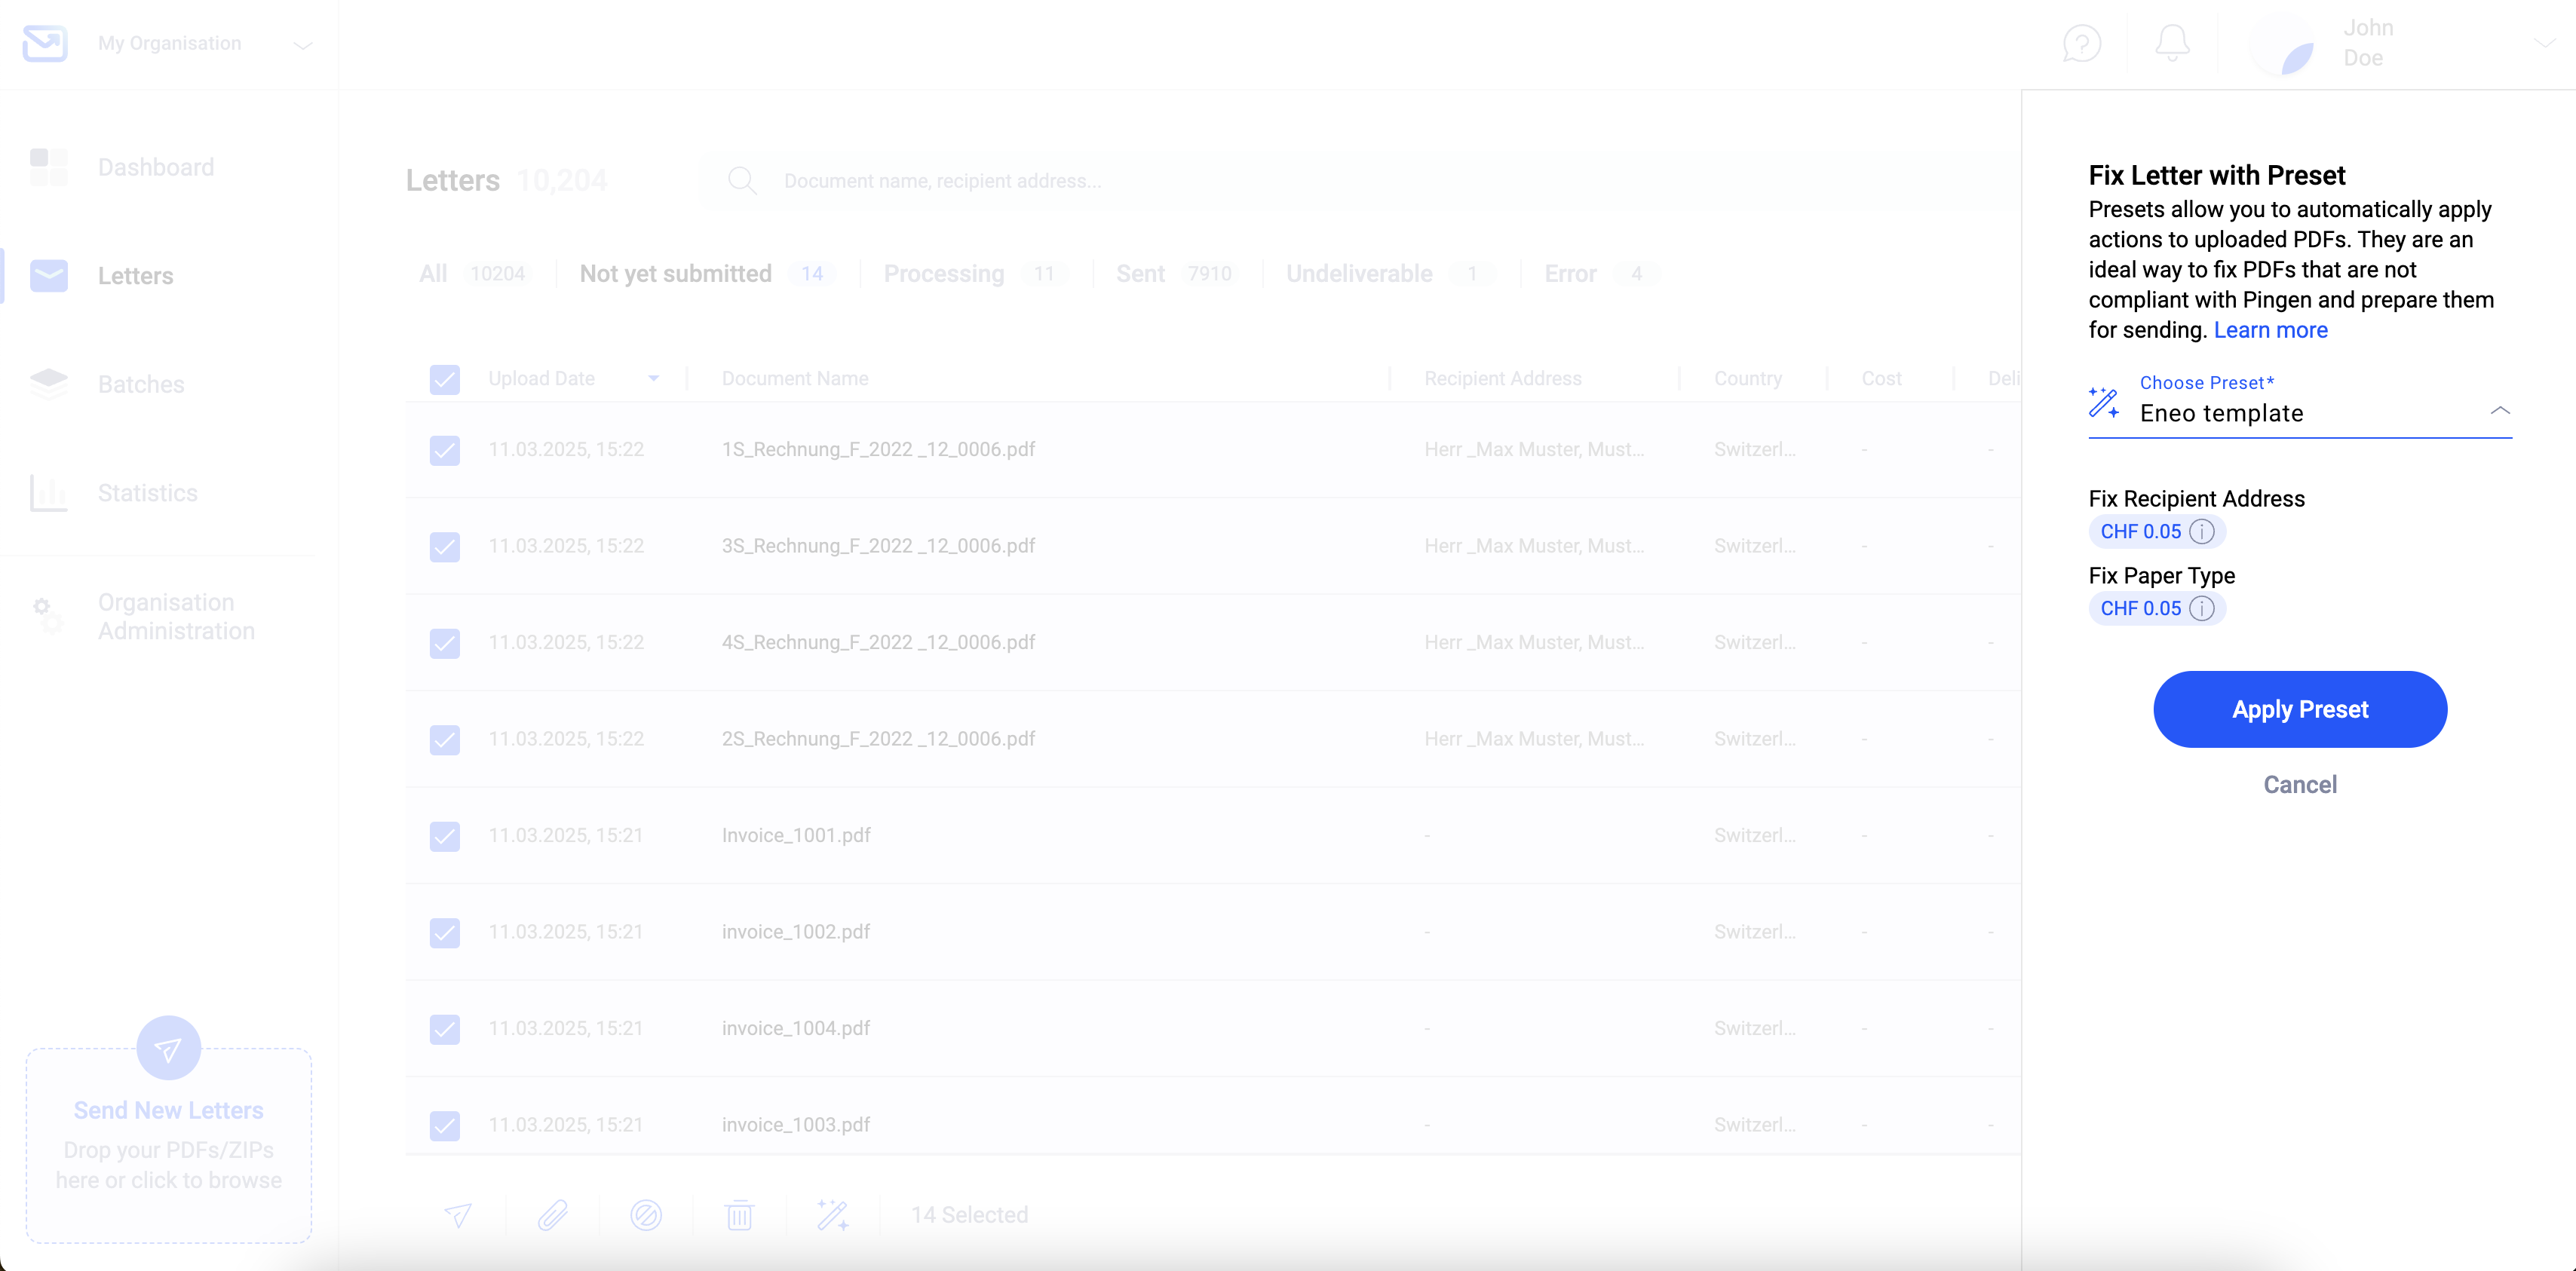Uncheck 1S_Rechnung_F_2022 _12_0006.pdf checkbox
This screenshot has width=2576, height=1271.
click(x=445, y=450)
